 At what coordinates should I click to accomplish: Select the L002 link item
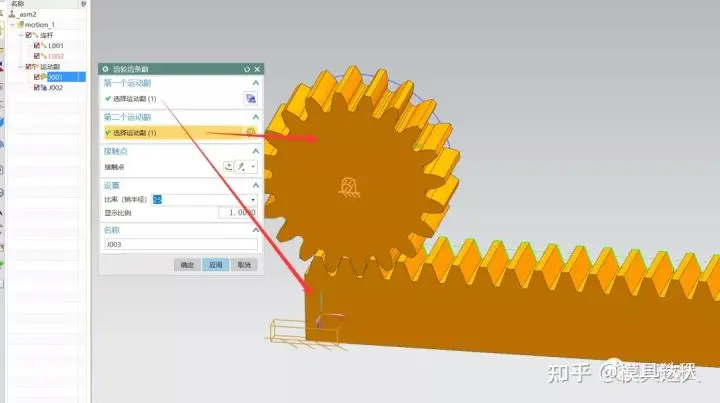pos(56,56)
